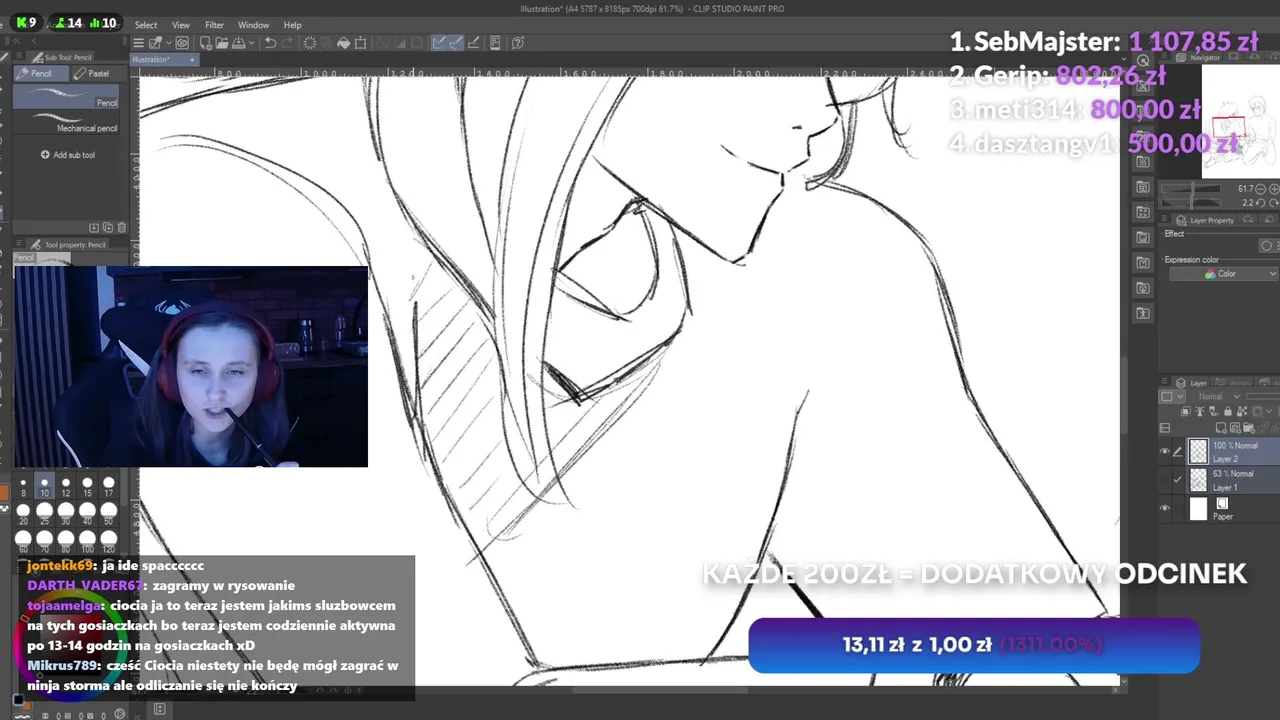
Task: Select brush size 25 preset
Action: tap(44, 515)
